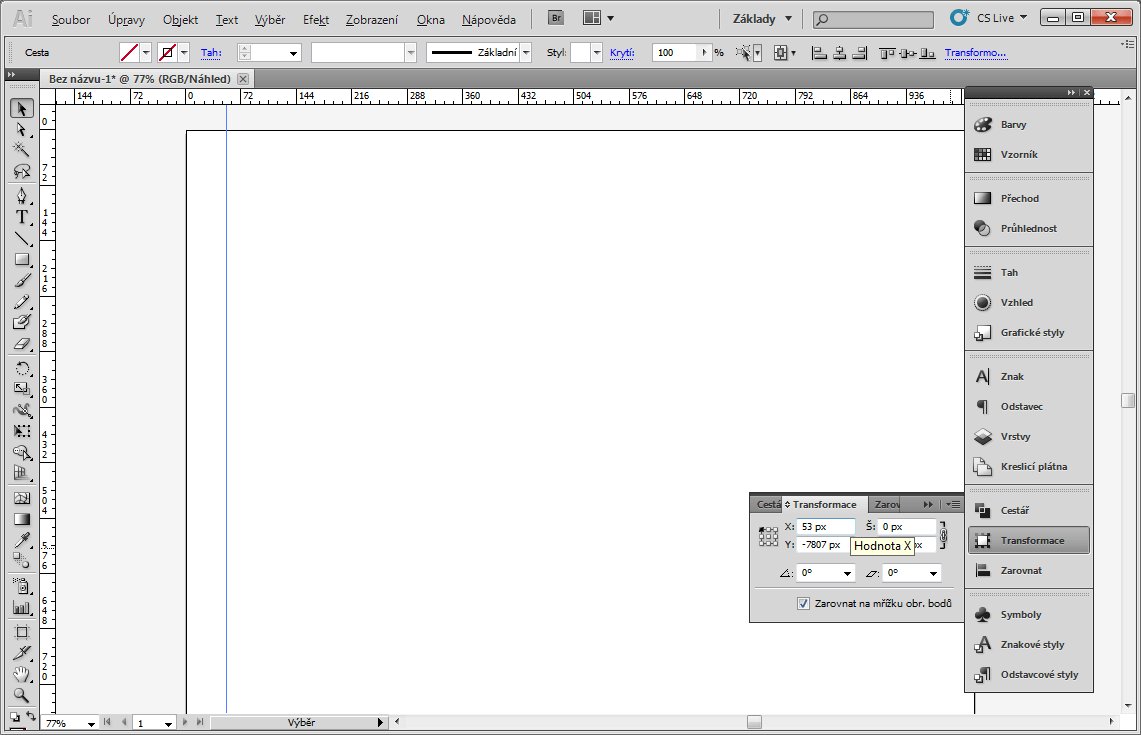Select the Selection (arrow) tool
The width and height of the screenshot is (1141, 735).
(22, 108)
